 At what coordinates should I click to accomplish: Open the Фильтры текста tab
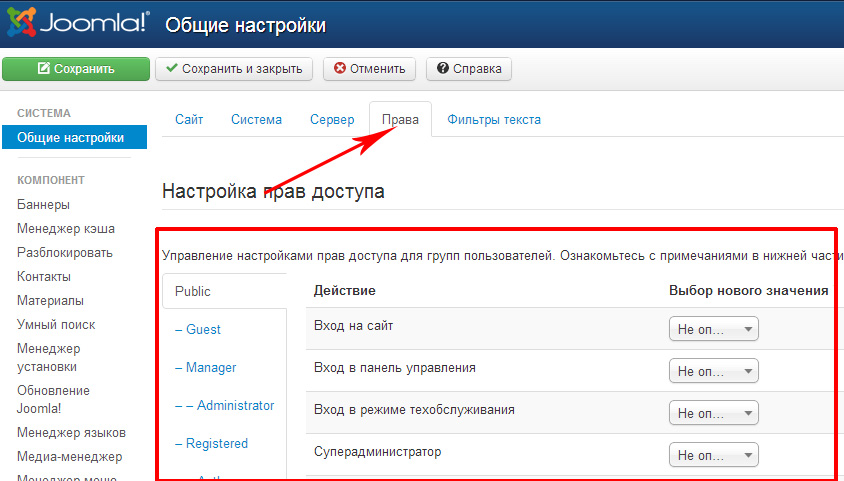(494, 119)
